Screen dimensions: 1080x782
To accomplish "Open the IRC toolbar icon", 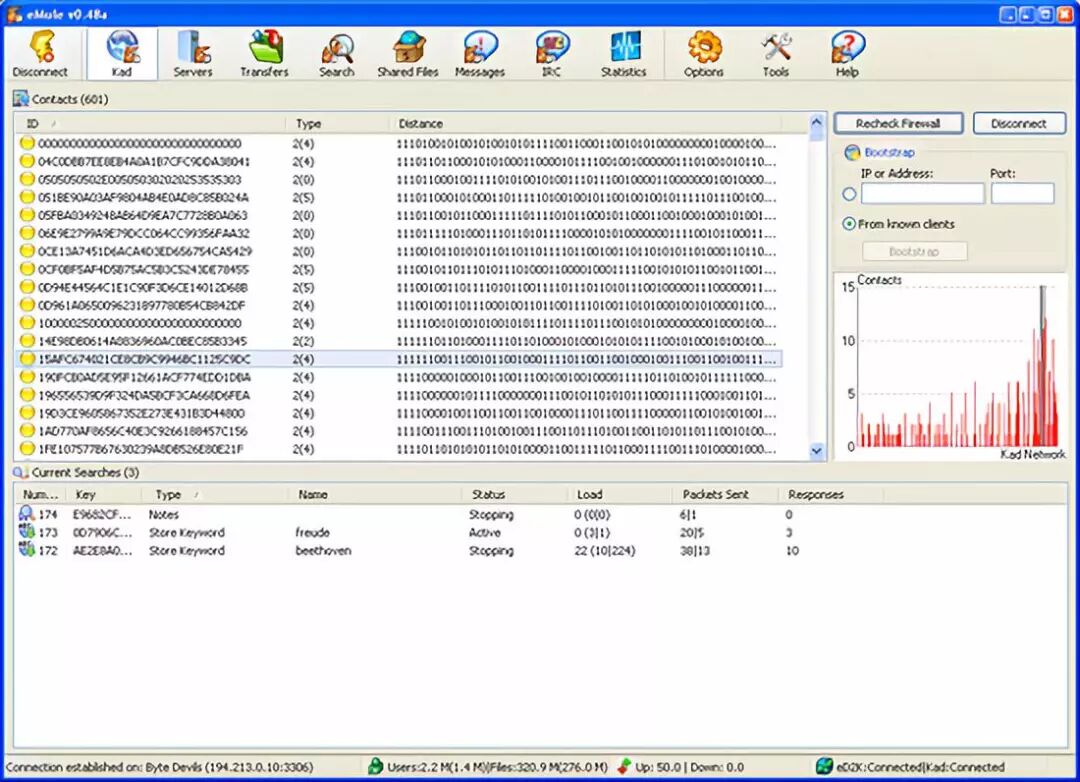I will coord(552,54).
